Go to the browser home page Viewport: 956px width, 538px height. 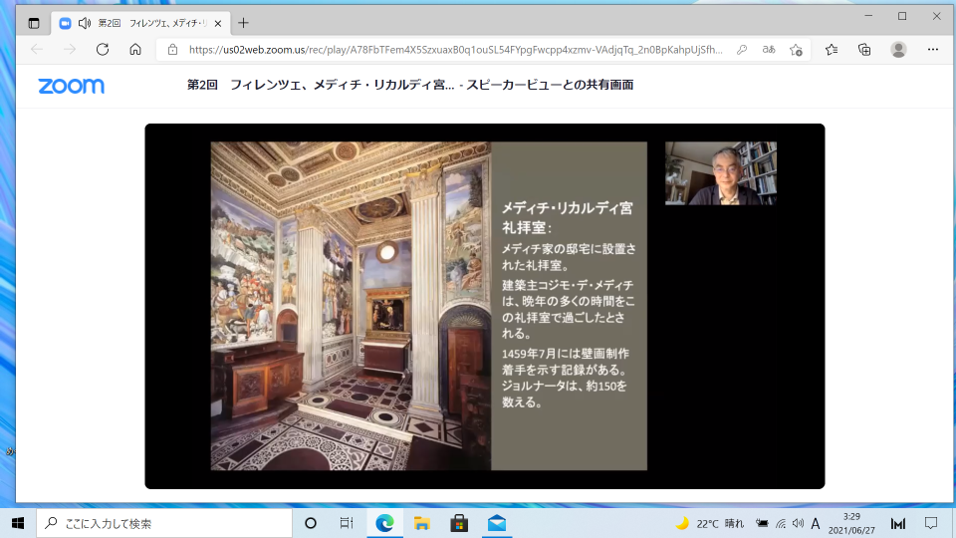[135, 49]
